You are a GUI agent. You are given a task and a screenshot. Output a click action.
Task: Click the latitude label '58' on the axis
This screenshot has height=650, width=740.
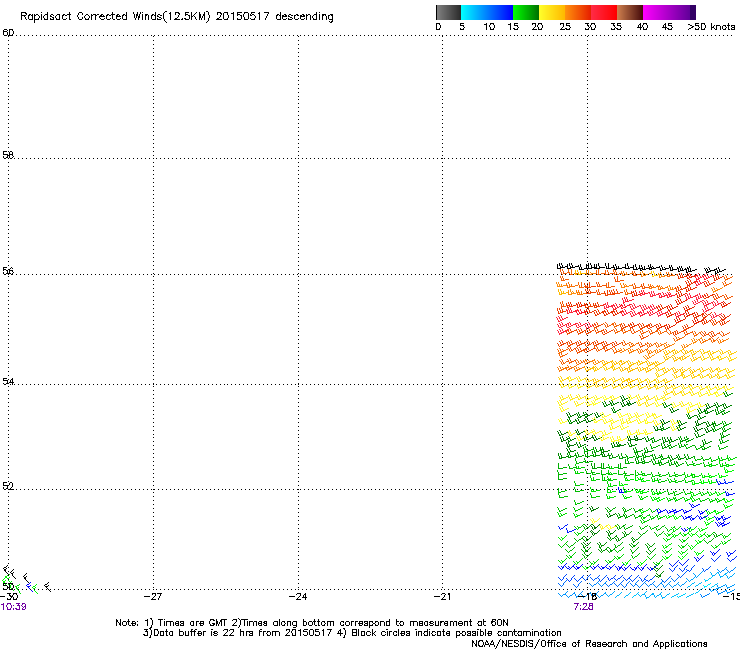tap(8, 155)
